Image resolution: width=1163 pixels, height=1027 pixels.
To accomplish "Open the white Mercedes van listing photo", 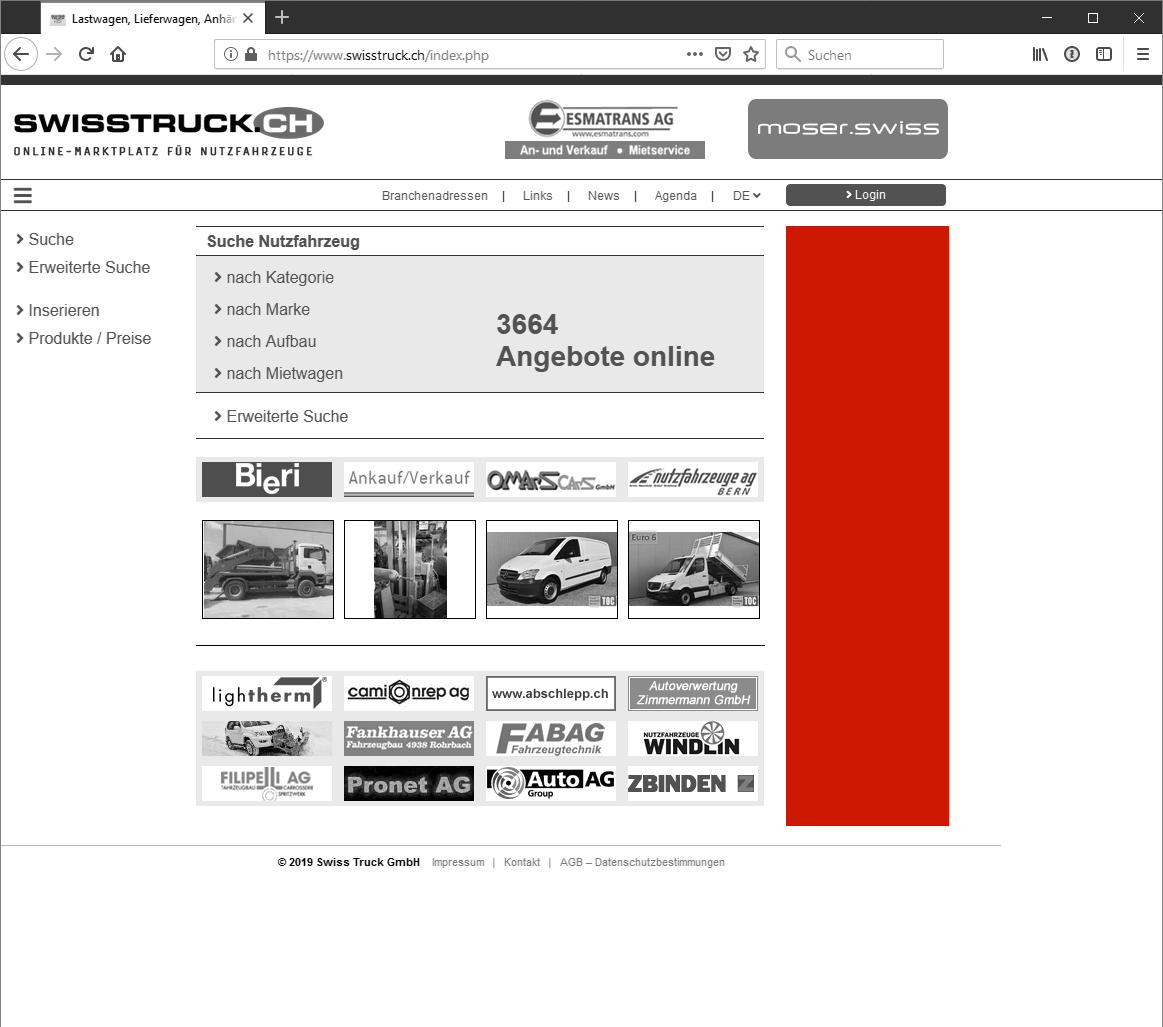I will [552, 569].
